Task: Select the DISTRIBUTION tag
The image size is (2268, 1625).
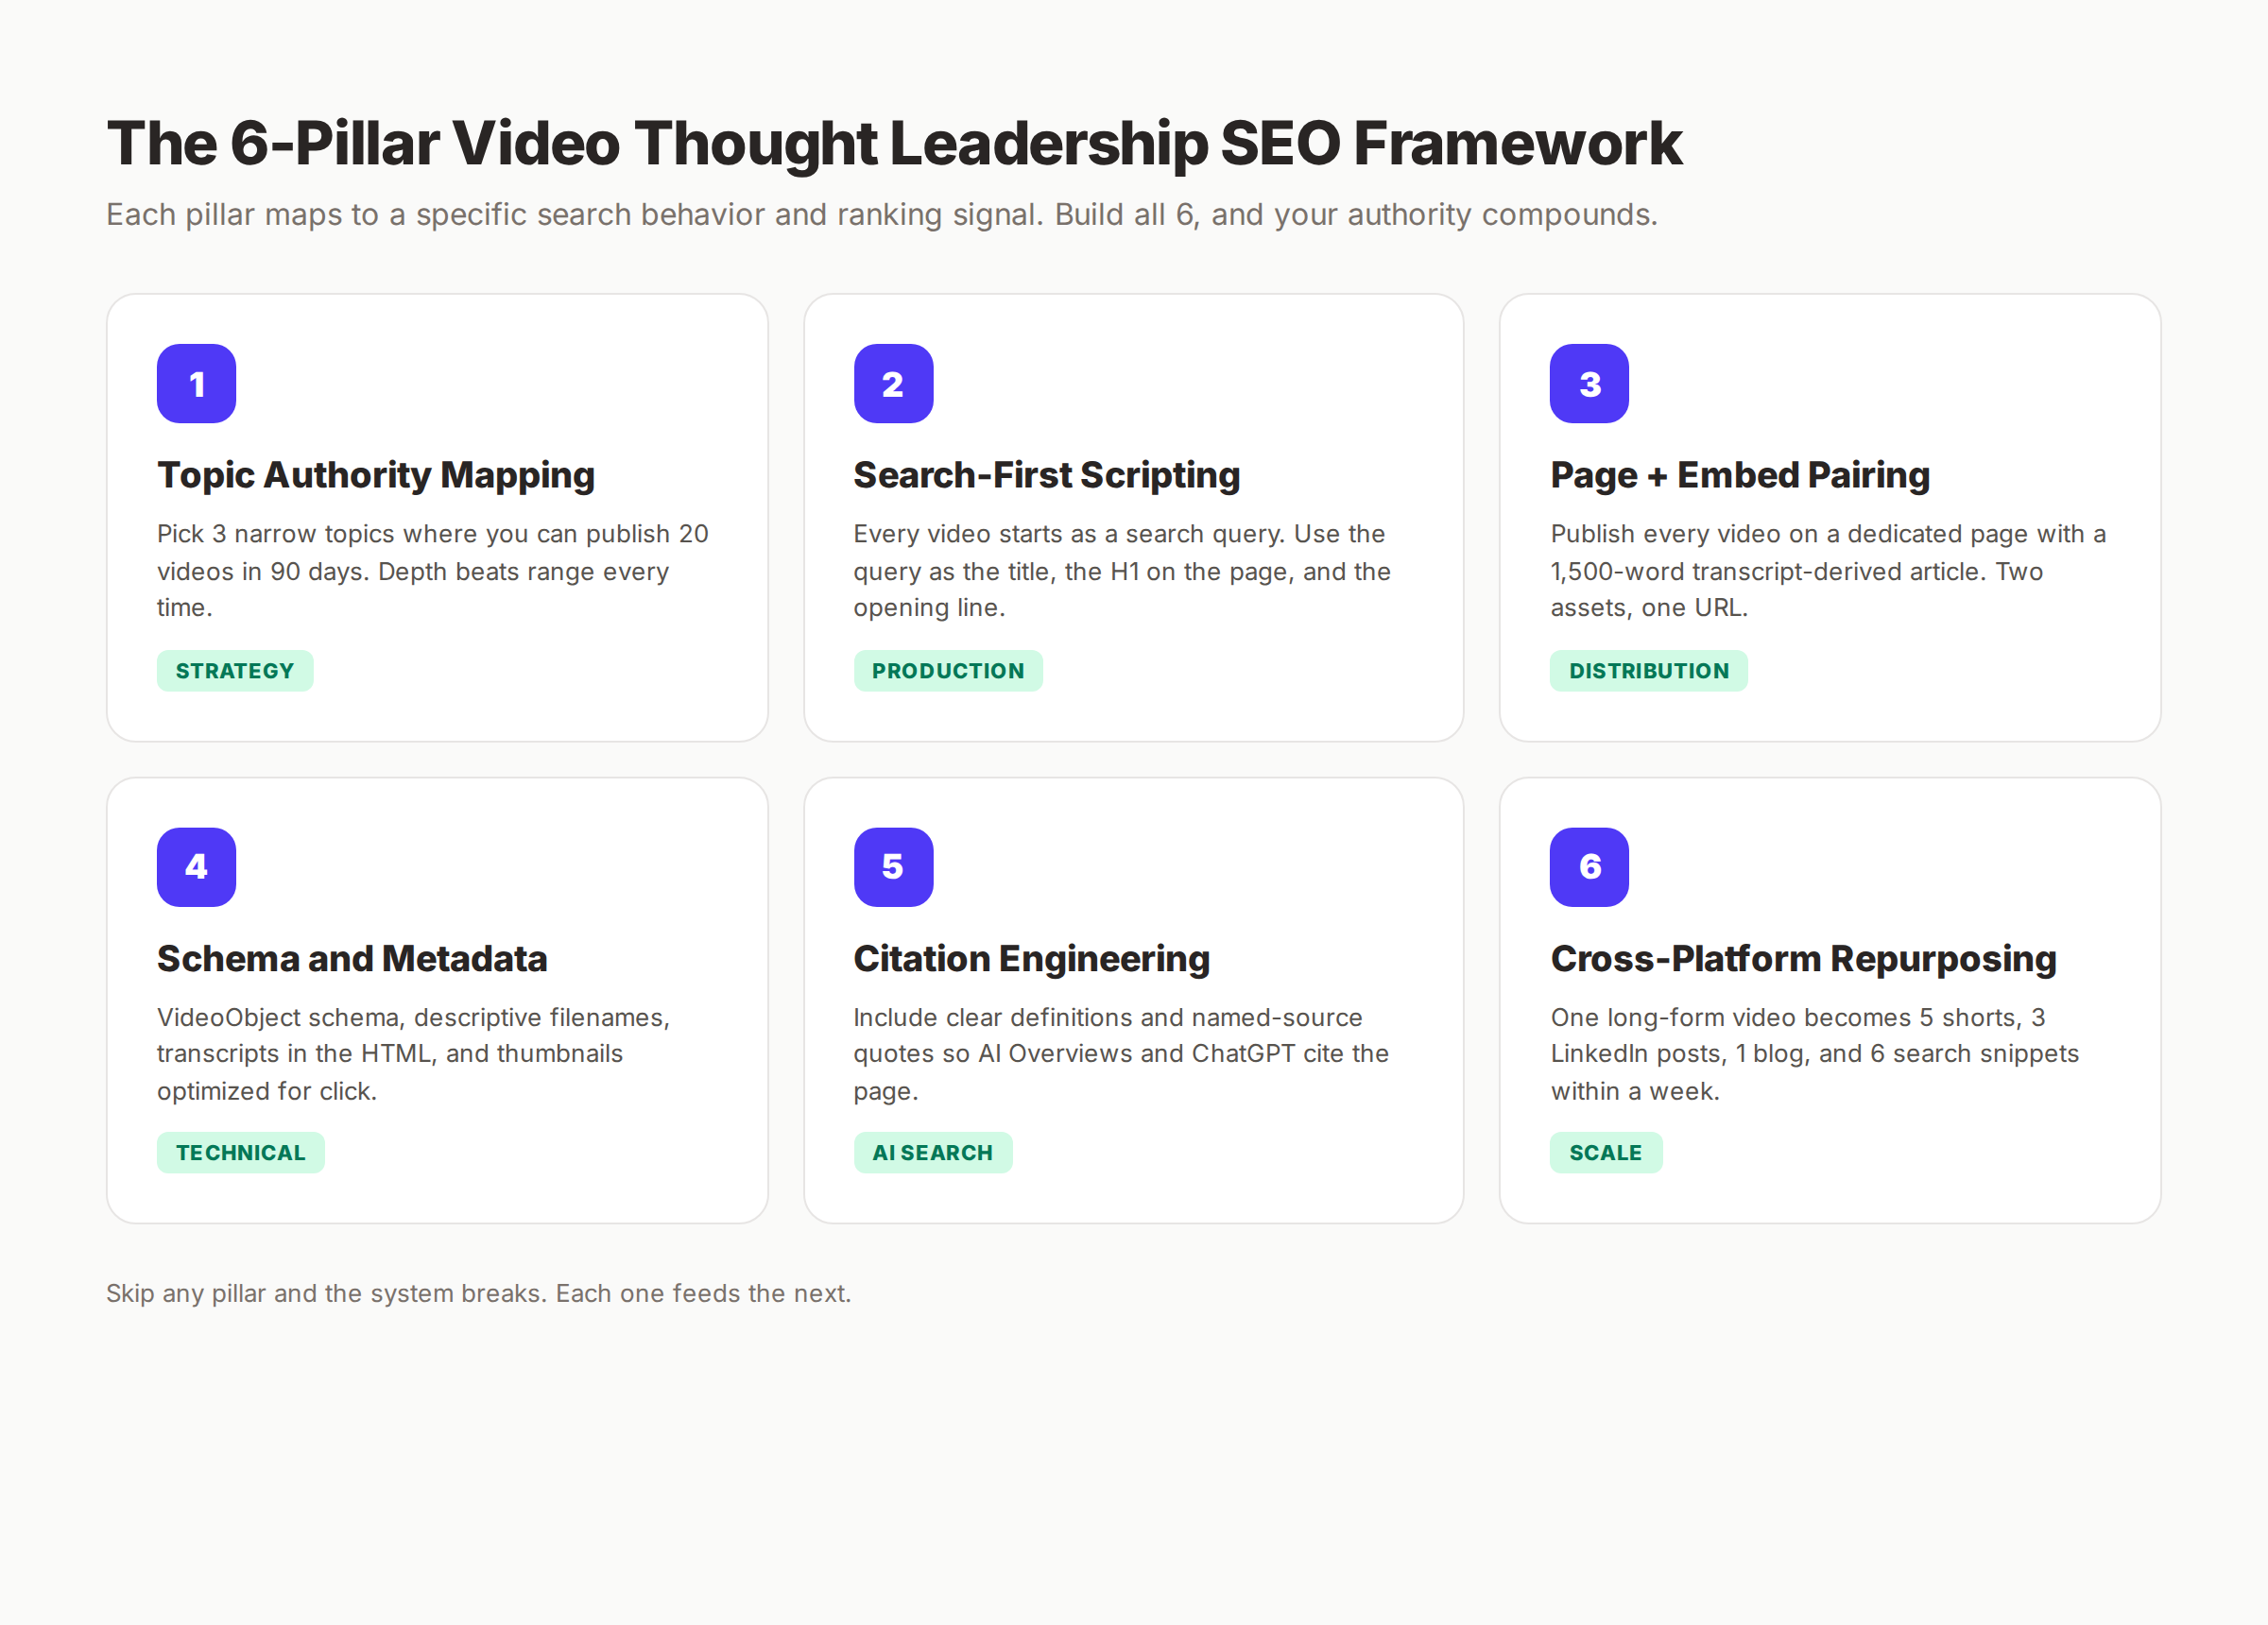Action: (1649, 671)
